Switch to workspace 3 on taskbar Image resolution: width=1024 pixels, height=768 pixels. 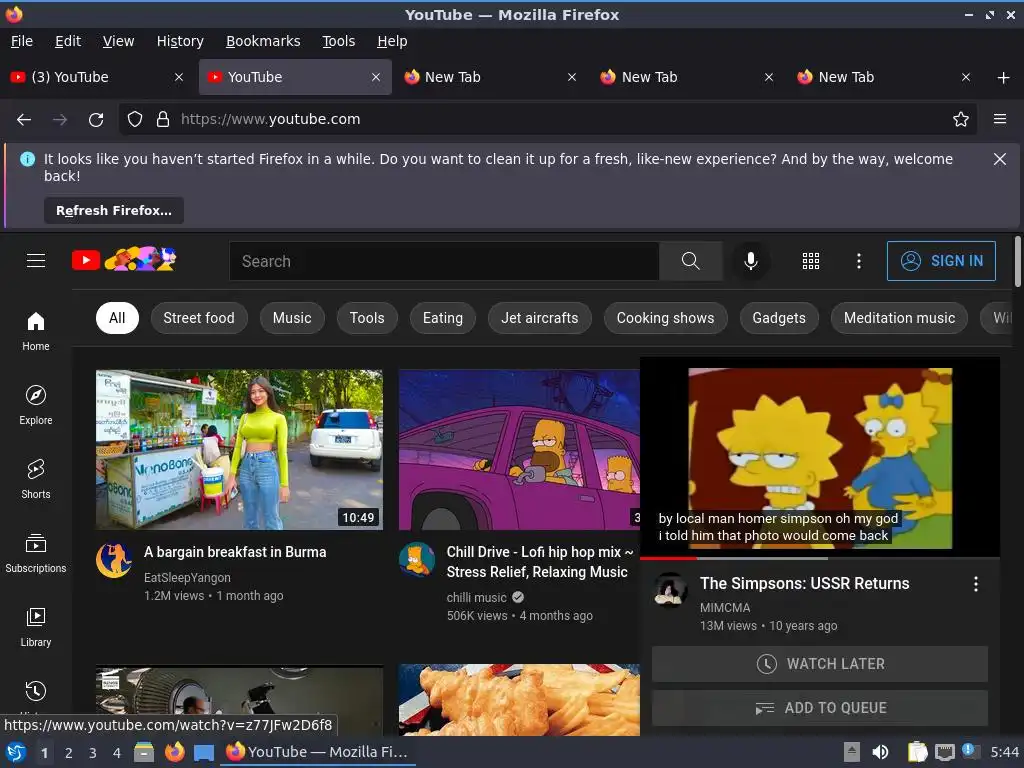(x=93, y=753)
